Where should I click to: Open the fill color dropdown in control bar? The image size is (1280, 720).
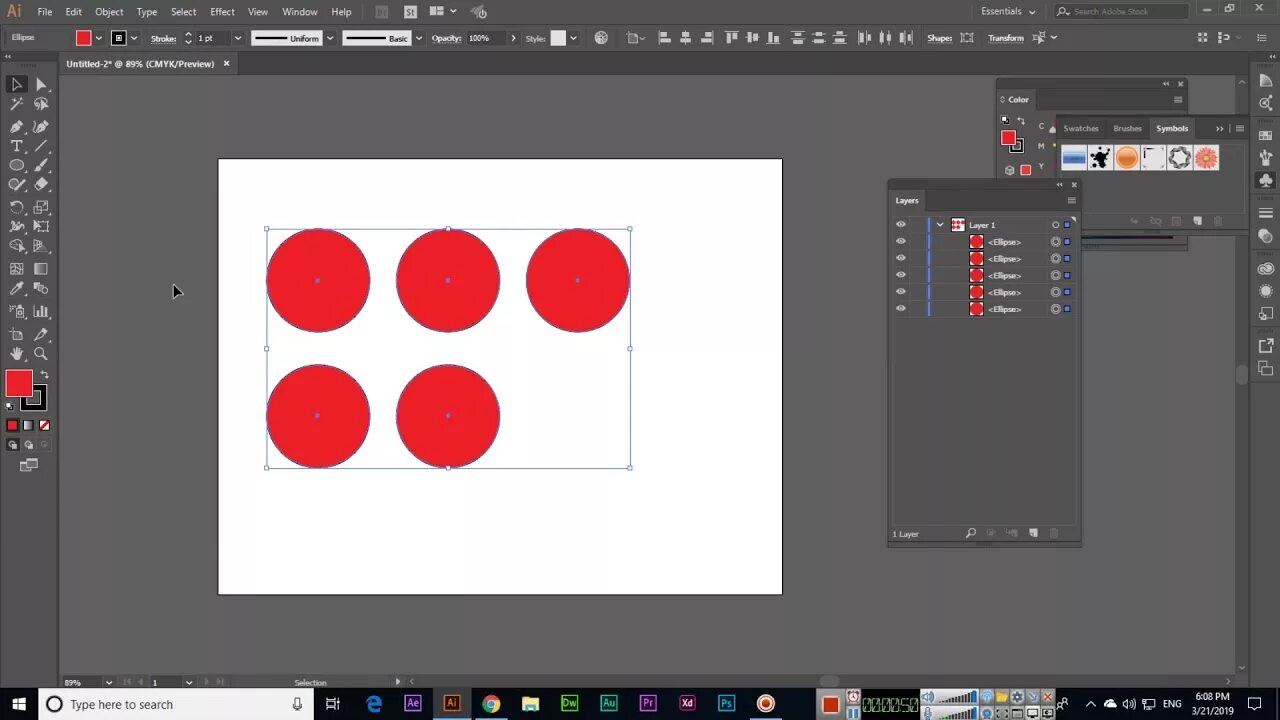[98, 38]
